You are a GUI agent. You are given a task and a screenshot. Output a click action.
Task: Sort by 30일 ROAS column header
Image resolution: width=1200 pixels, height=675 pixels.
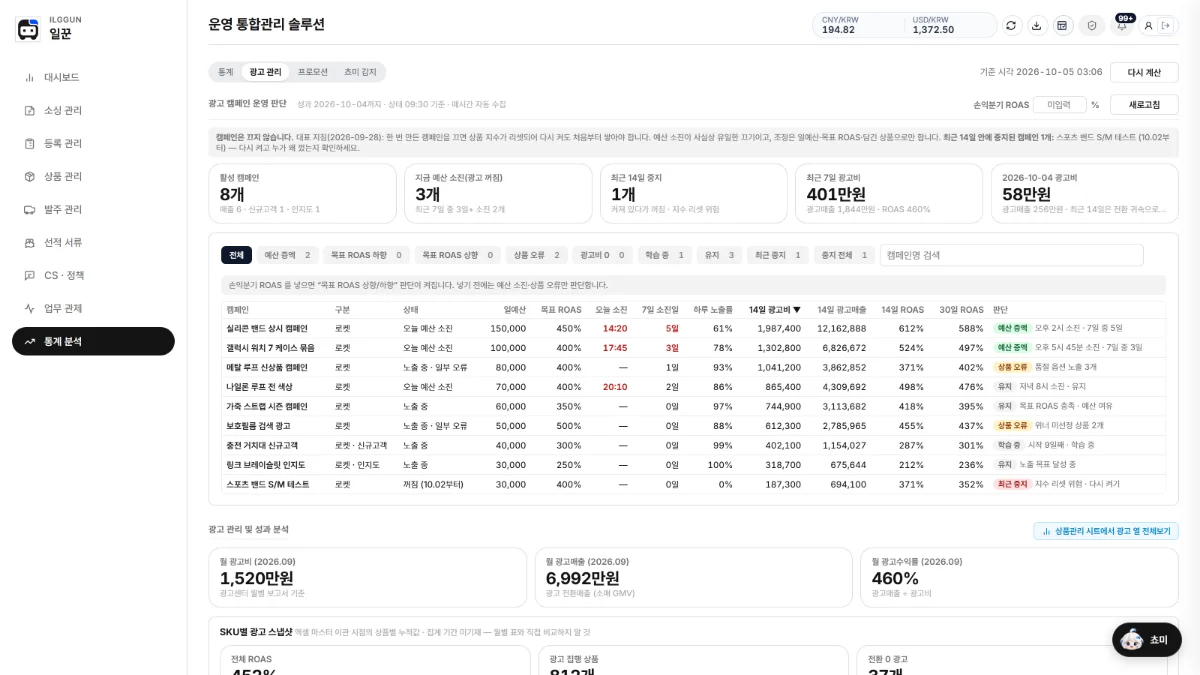[x=961, y=310]
